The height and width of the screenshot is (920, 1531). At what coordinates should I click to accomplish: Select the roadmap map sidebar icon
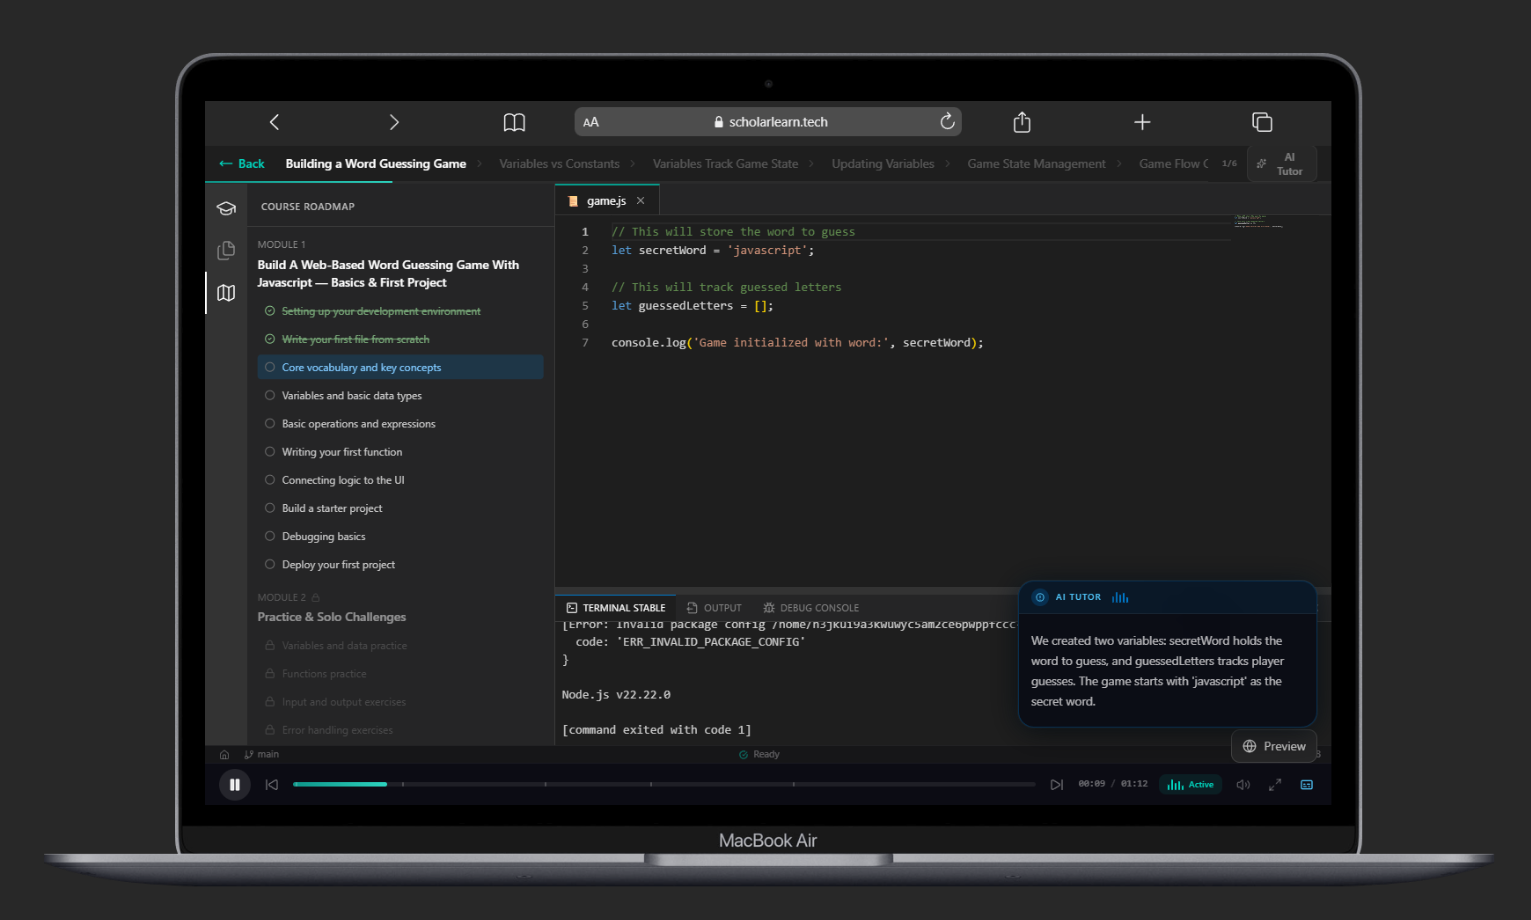(226, 293)
